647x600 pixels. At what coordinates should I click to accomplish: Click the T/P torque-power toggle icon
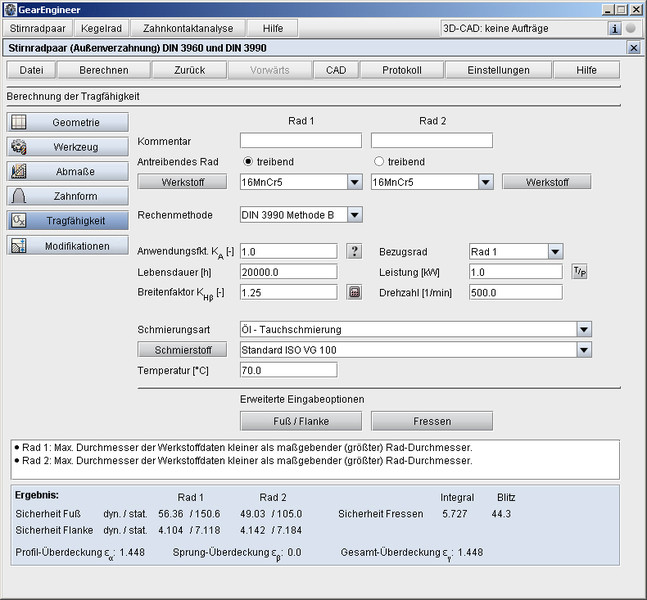579,271
